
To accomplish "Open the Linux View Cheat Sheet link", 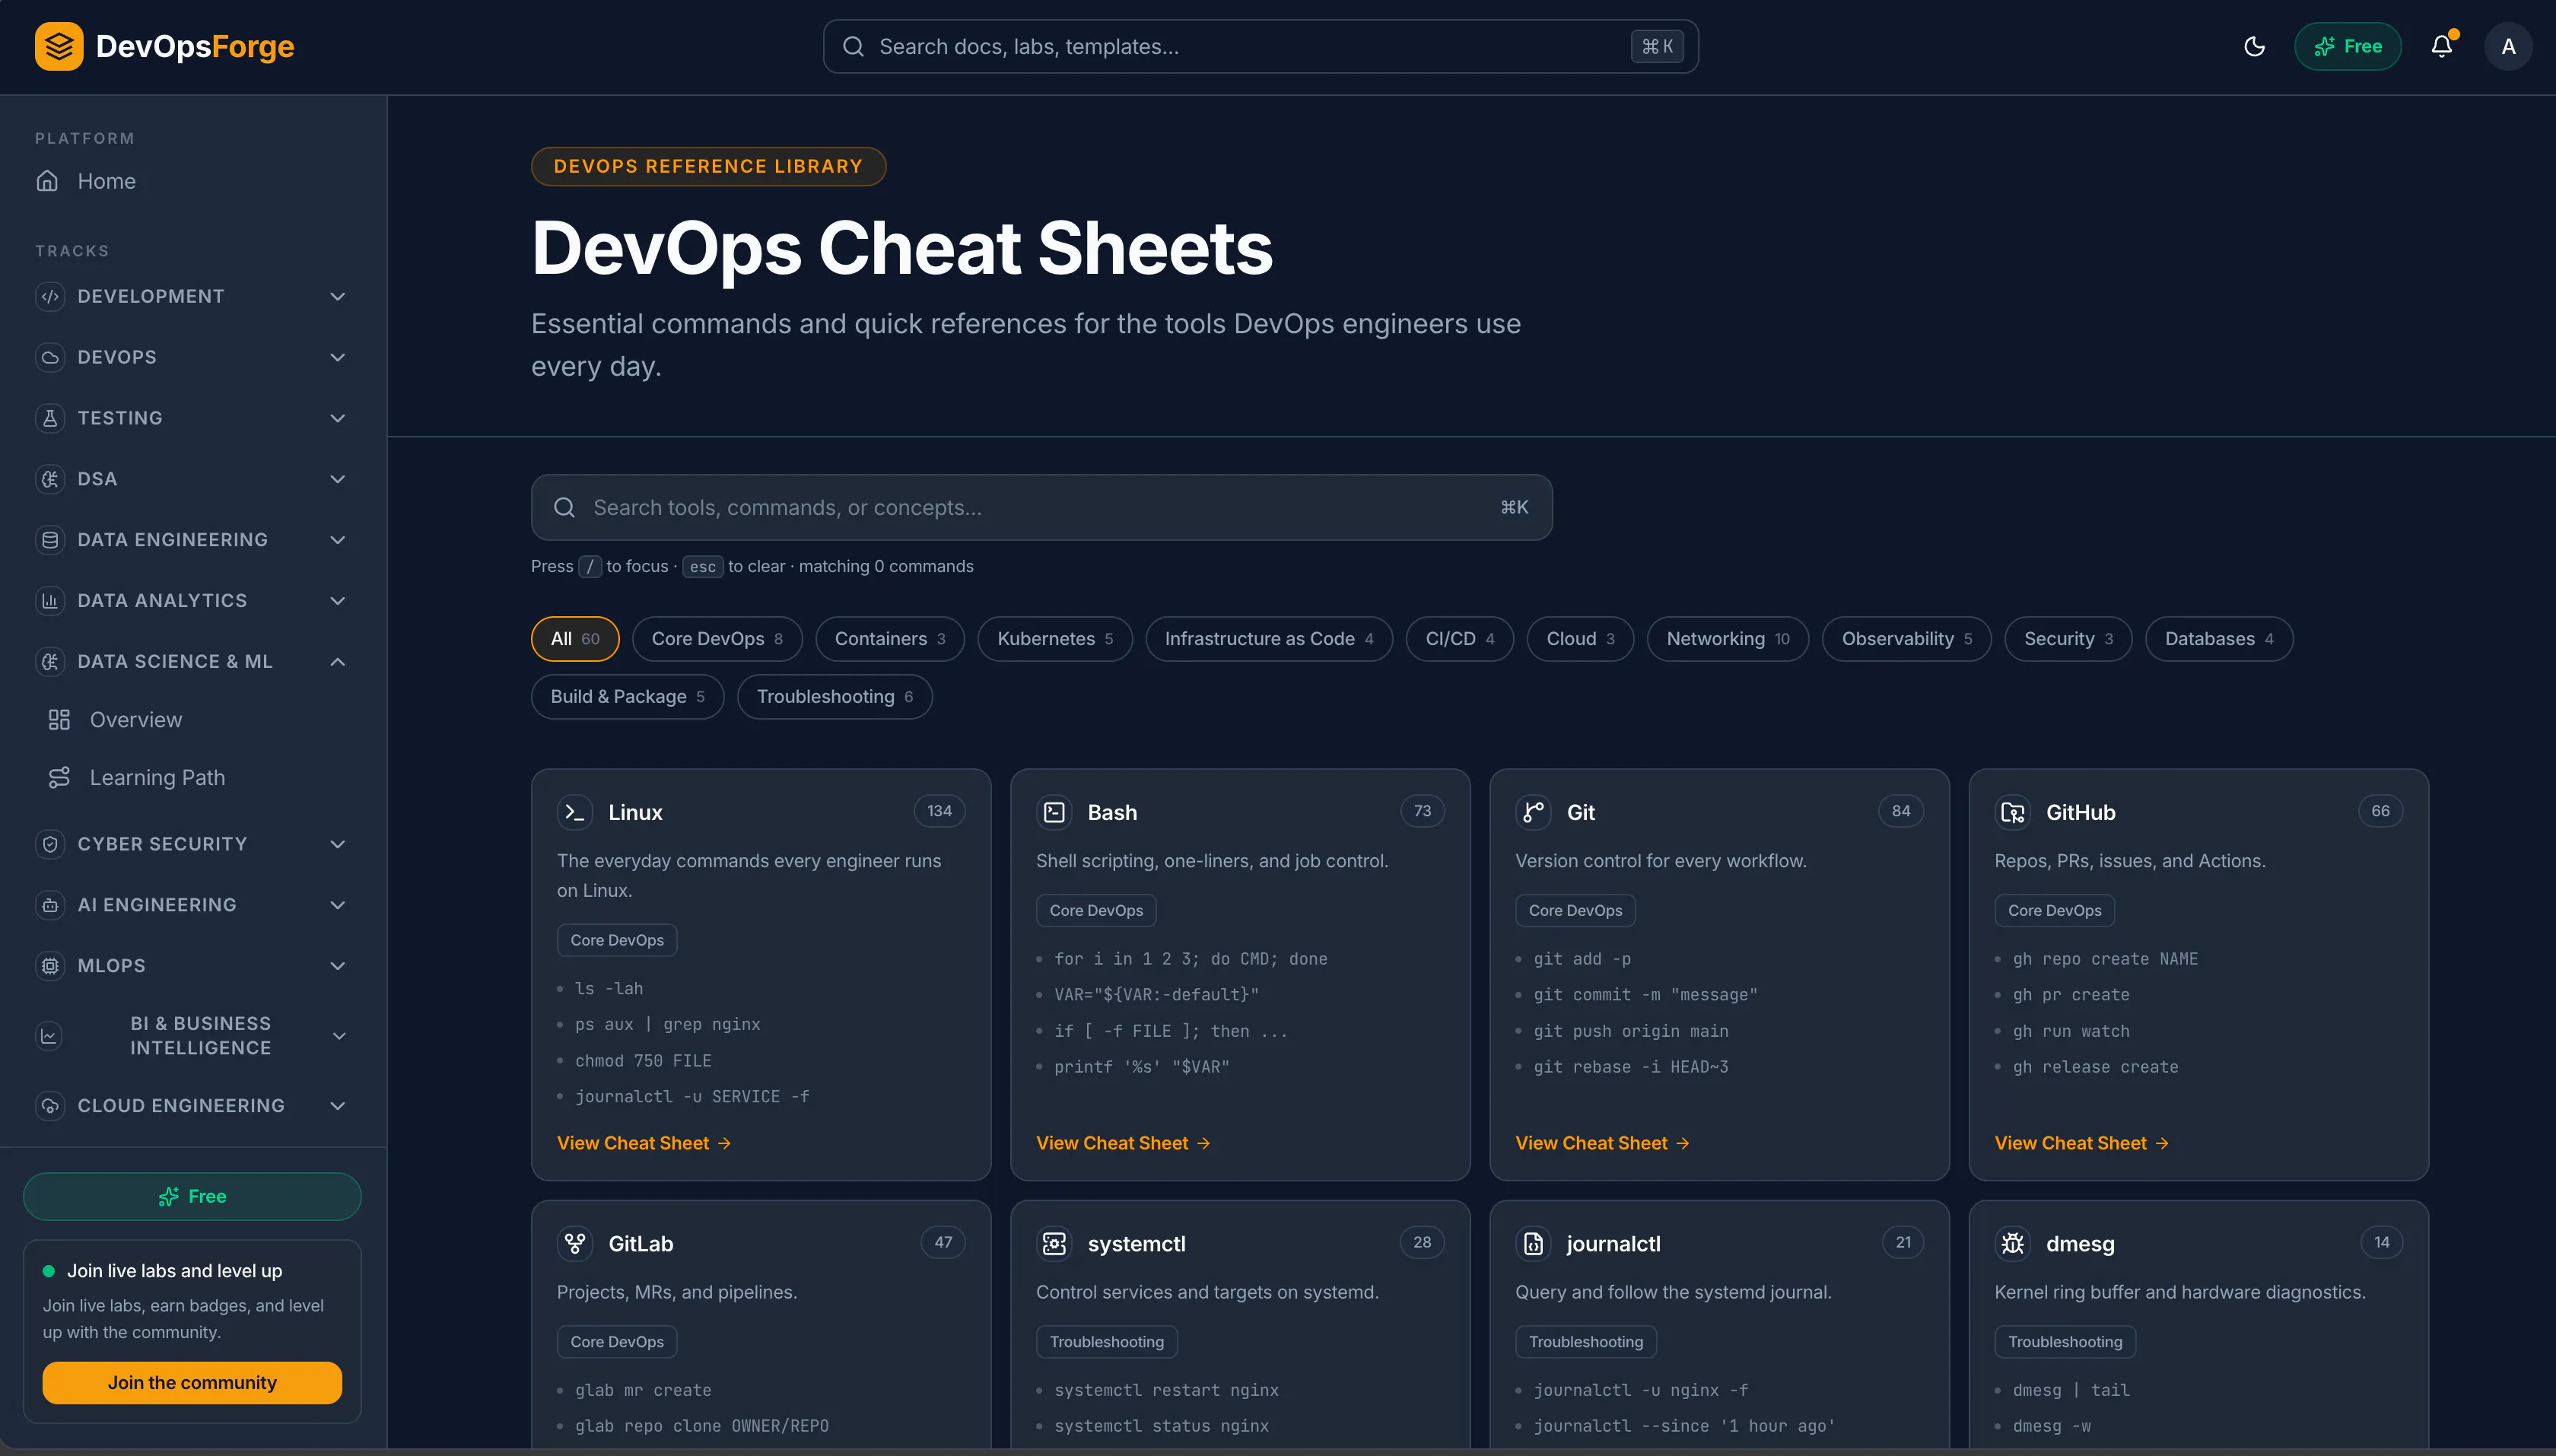I will click(x=644, y=1143).
